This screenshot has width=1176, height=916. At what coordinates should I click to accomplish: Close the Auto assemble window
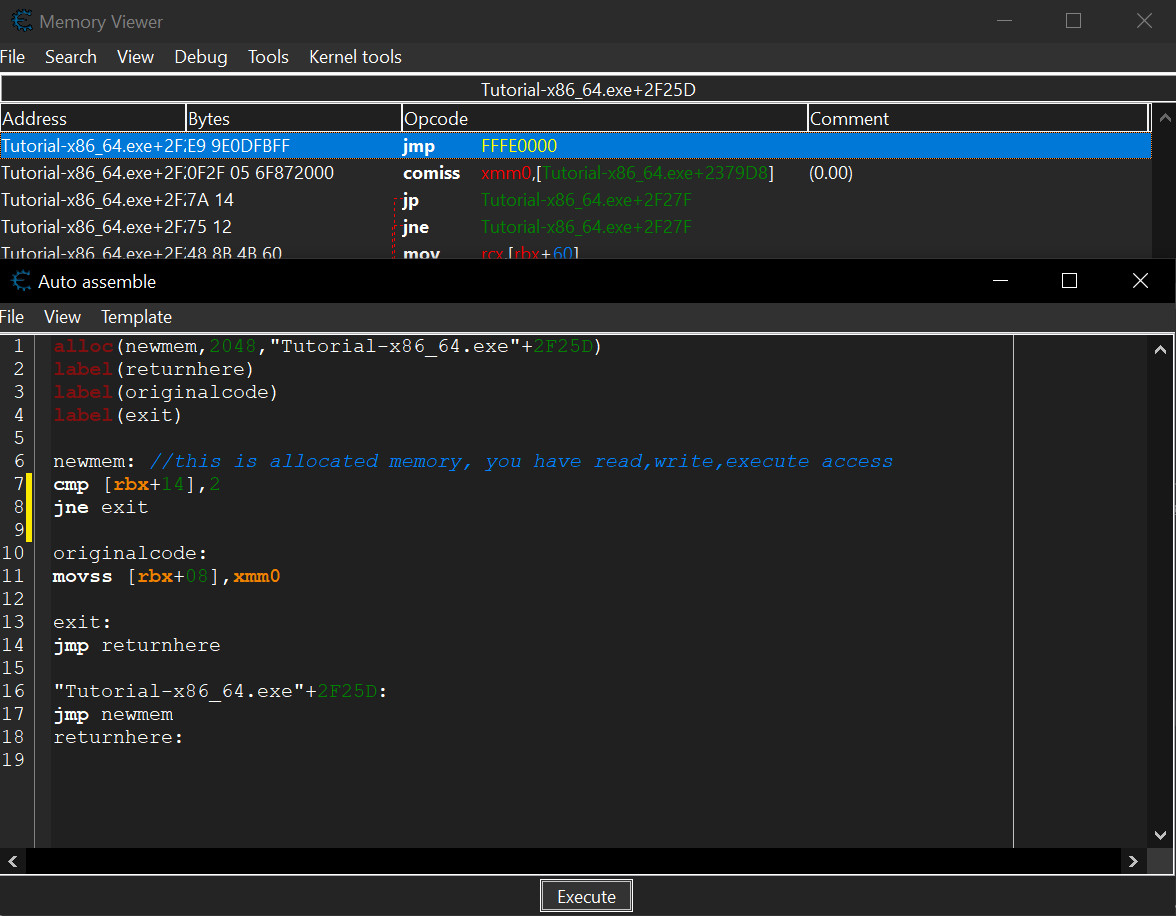point(1140,281)
